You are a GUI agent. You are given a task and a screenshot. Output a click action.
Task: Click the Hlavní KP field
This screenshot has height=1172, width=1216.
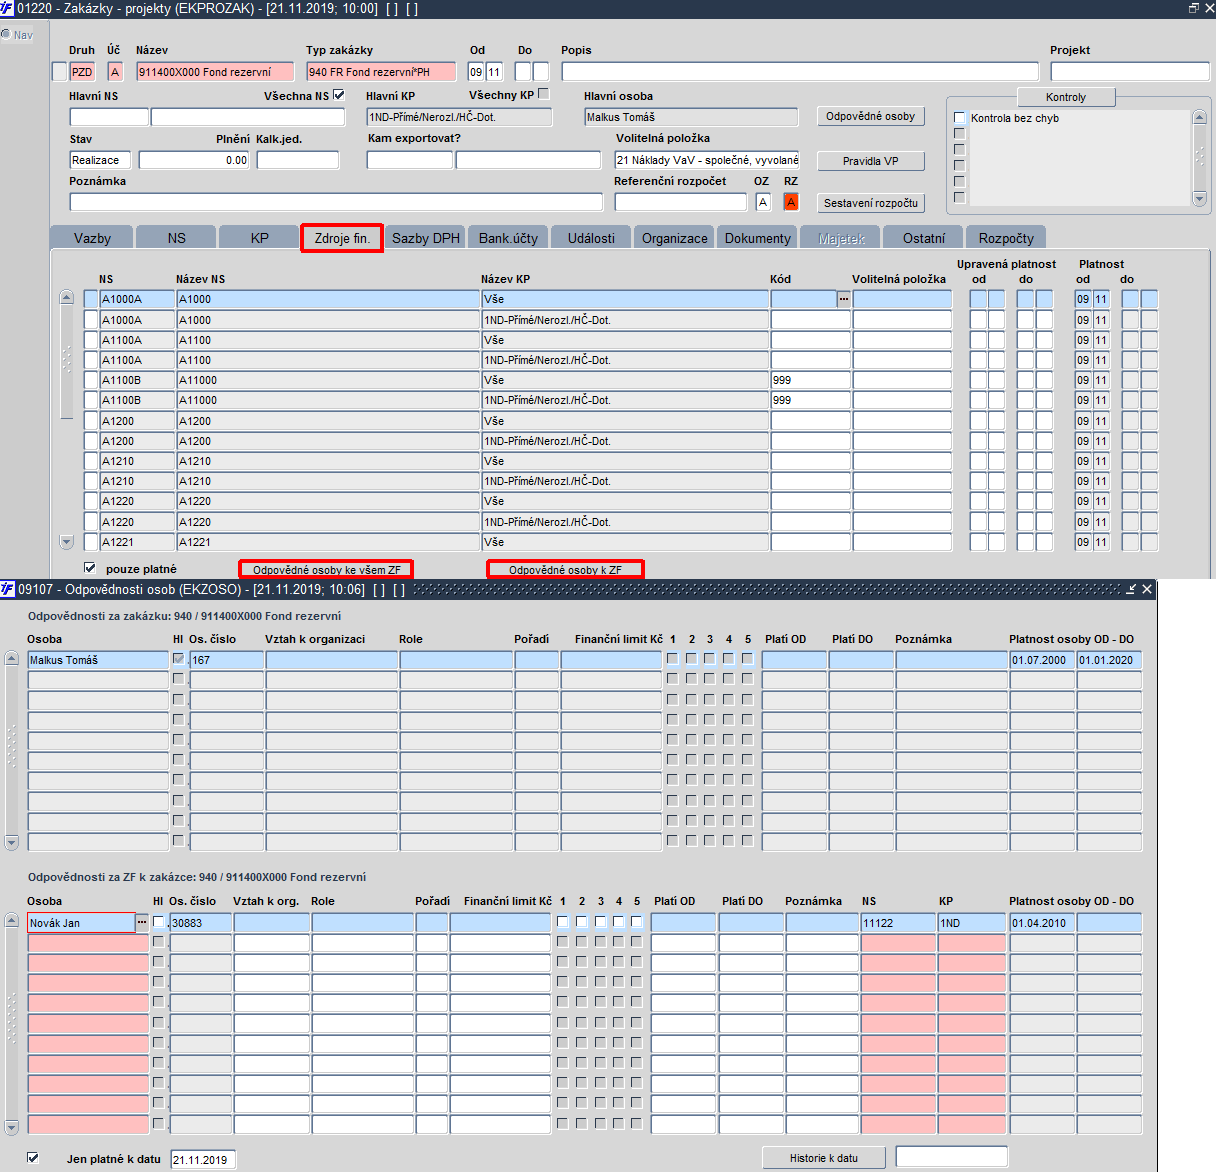(x=459, y=117)
